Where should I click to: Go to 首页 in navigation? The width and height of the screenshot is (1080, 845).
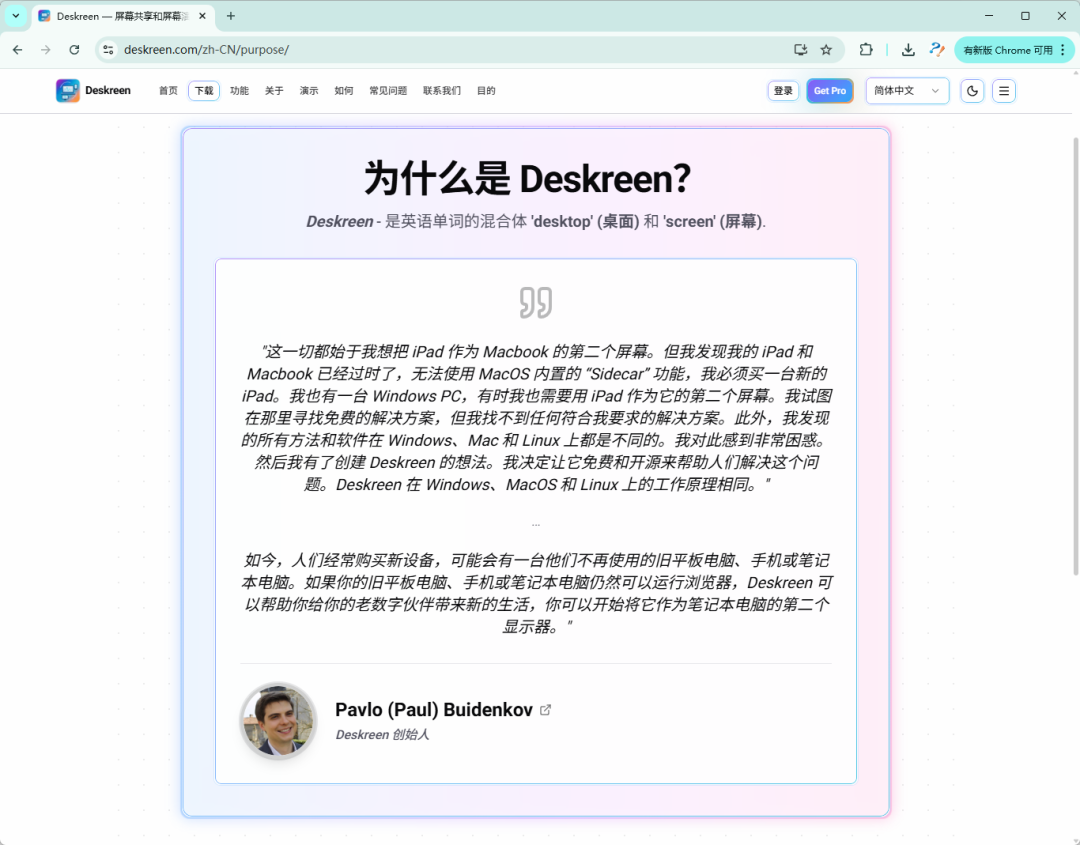point(168,91)
